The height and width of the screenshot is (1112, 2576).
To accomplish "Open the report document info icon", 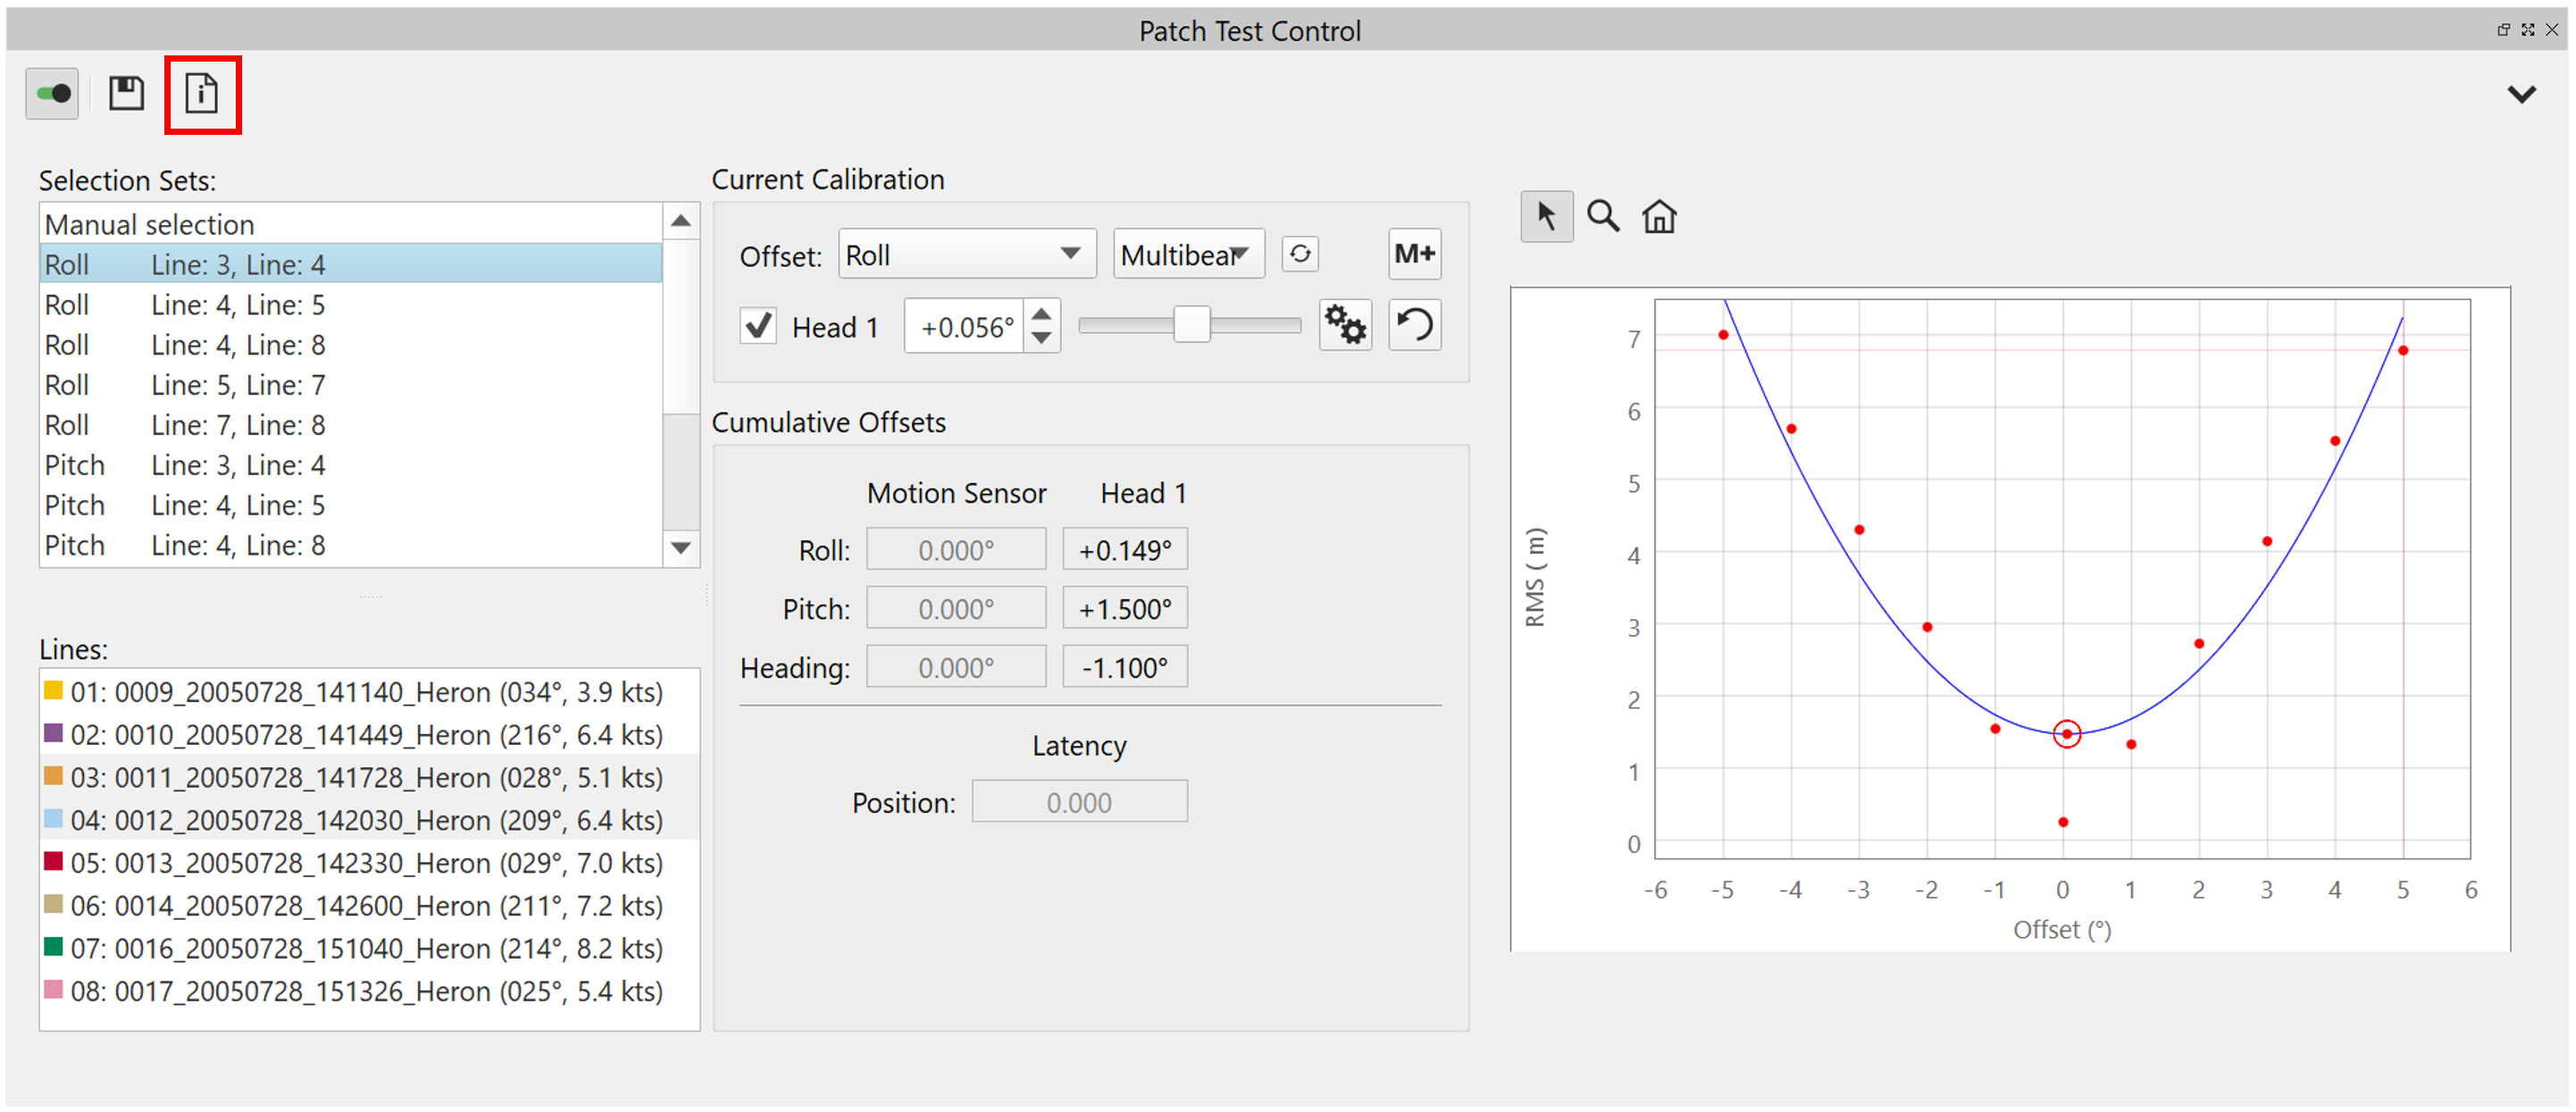I will pos(202,94).
